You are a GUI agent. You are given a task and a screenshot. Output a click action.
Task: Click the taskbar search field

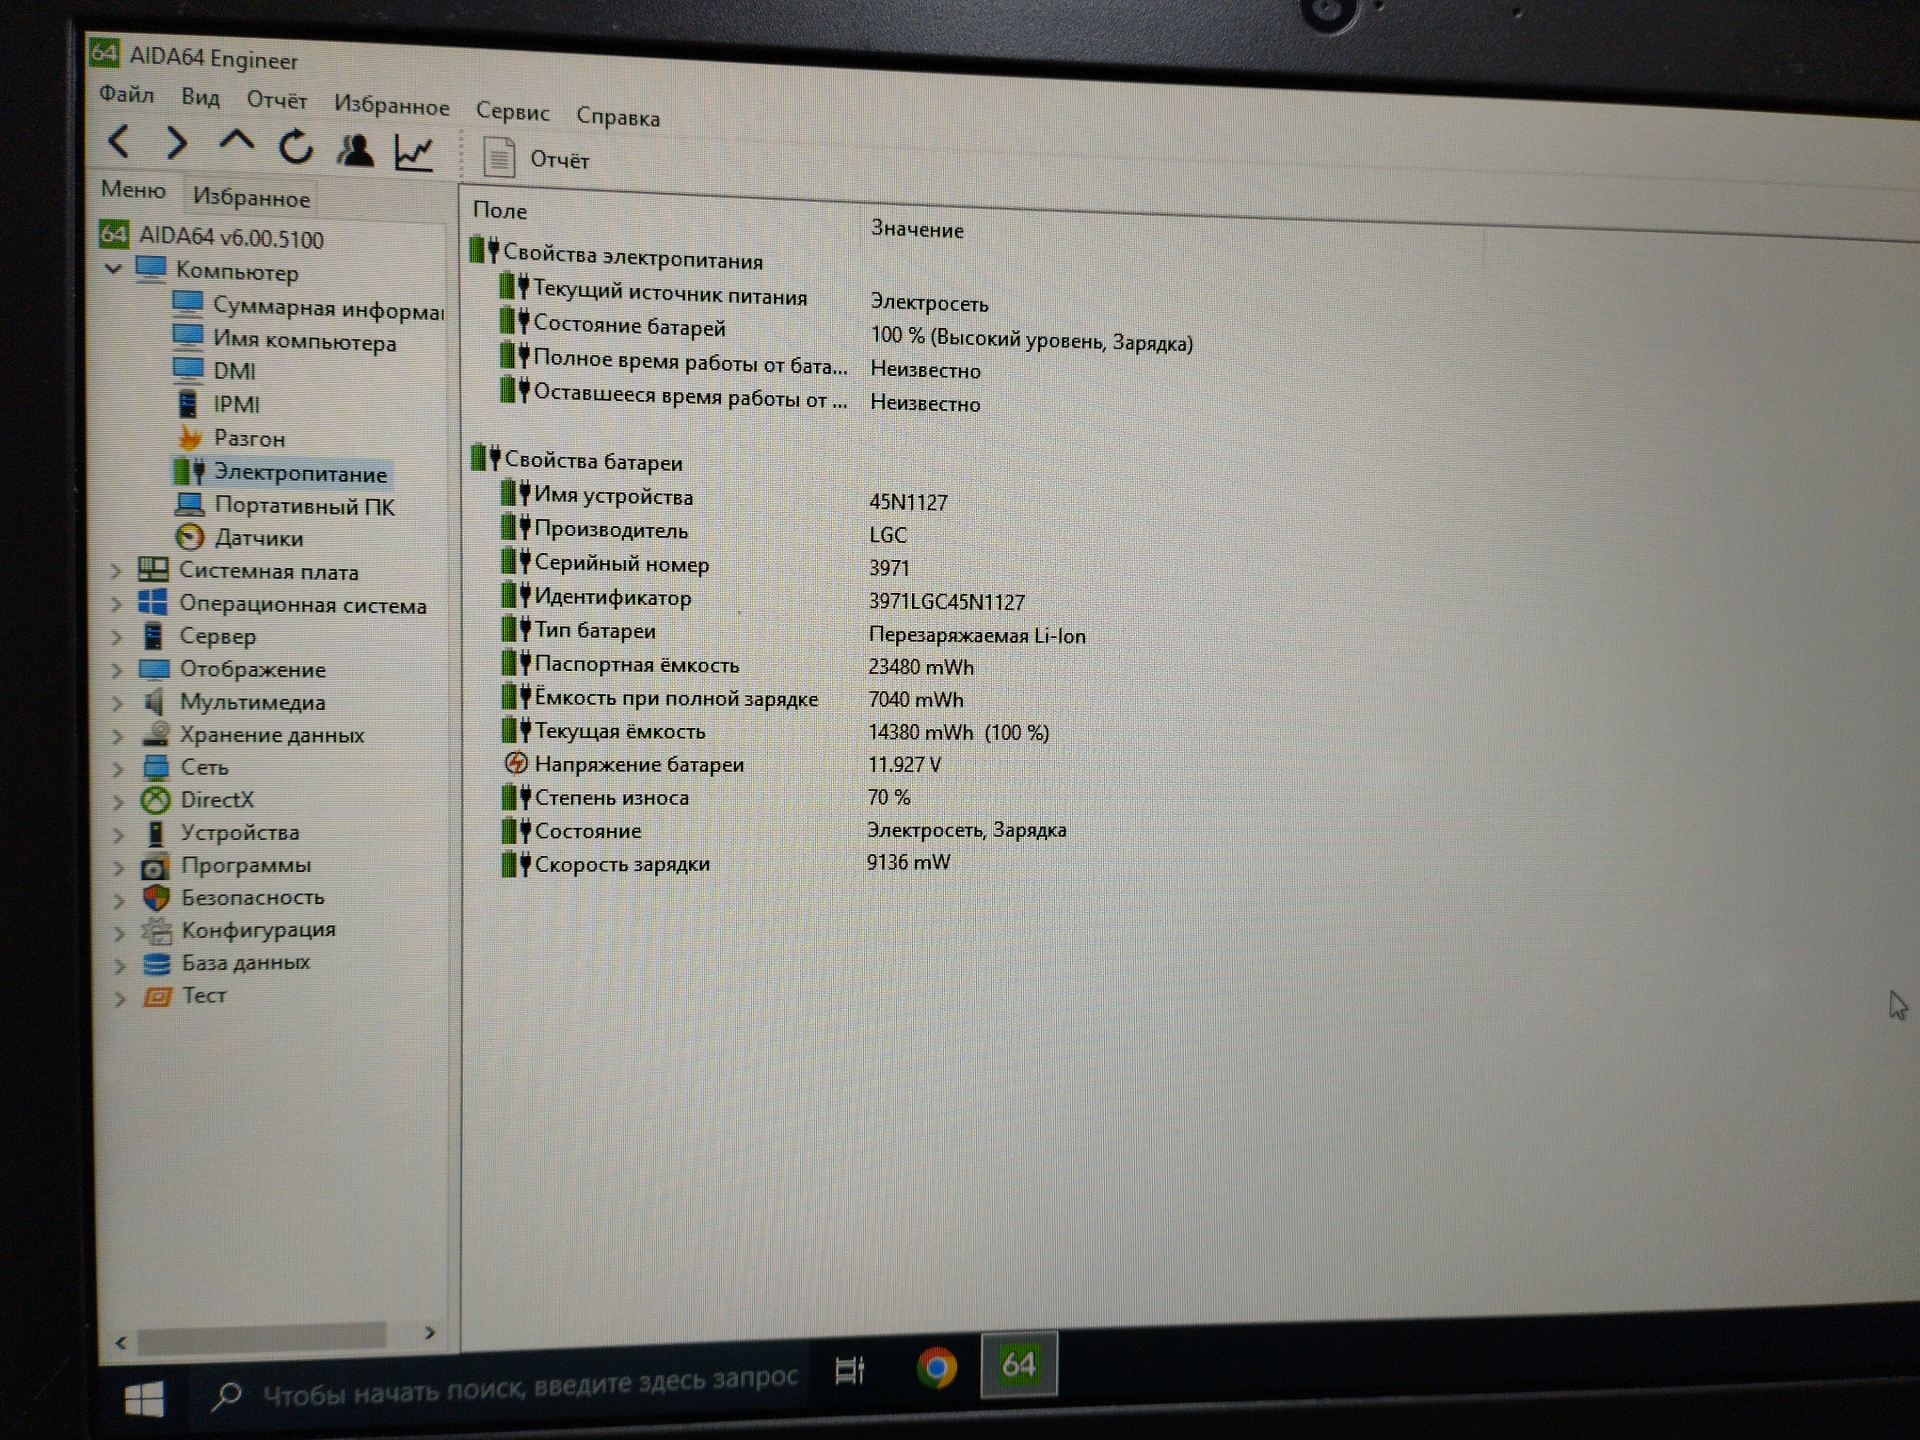505,1385
